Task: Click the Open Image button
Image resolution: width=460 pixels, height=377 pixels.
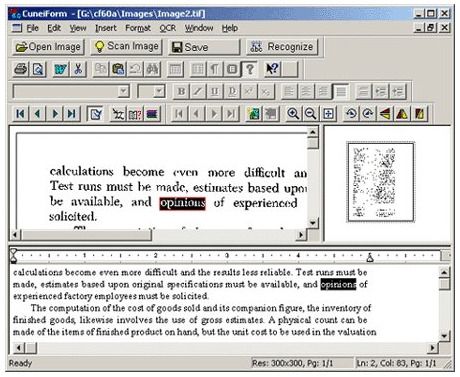Action: coord(49,47)
